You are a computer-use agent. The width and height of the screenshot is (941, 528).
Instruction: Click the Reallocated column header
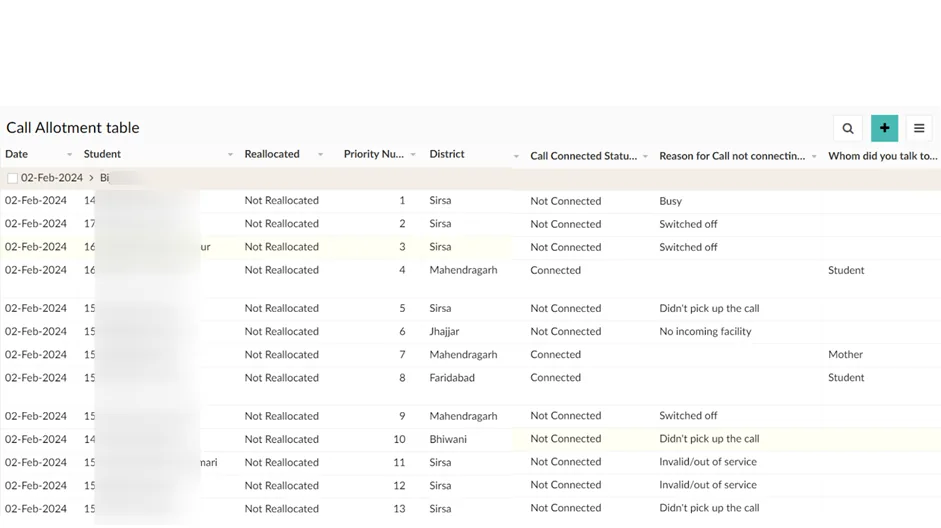tap(272, 154)
